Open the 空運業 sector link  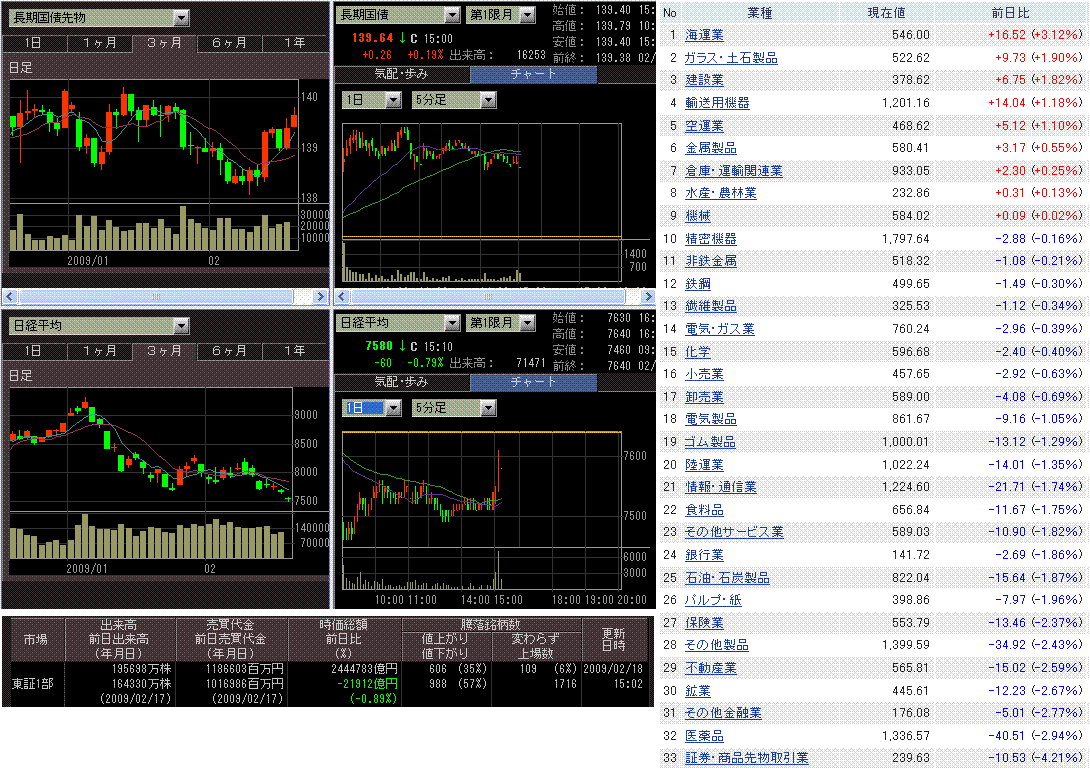(704, 126)
